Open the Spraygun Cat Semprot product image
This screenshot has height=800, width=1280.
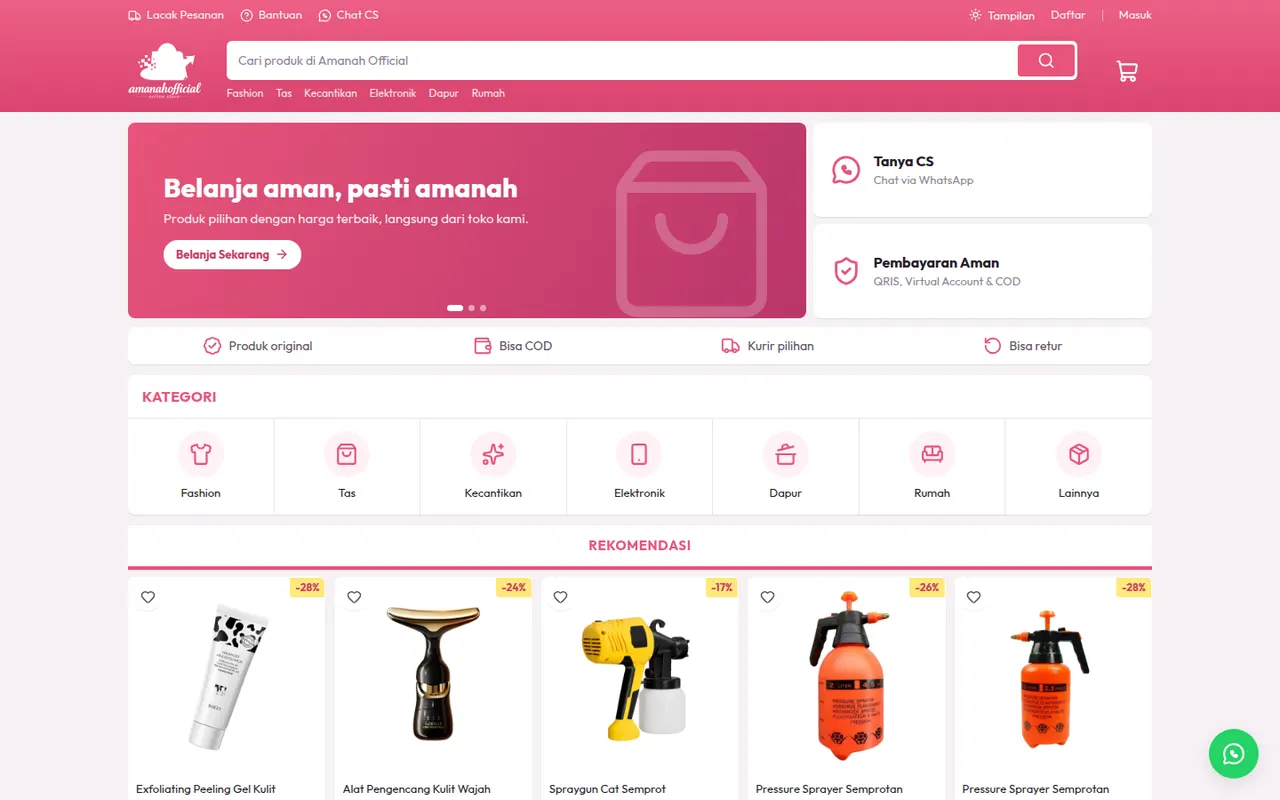[640, 676]
